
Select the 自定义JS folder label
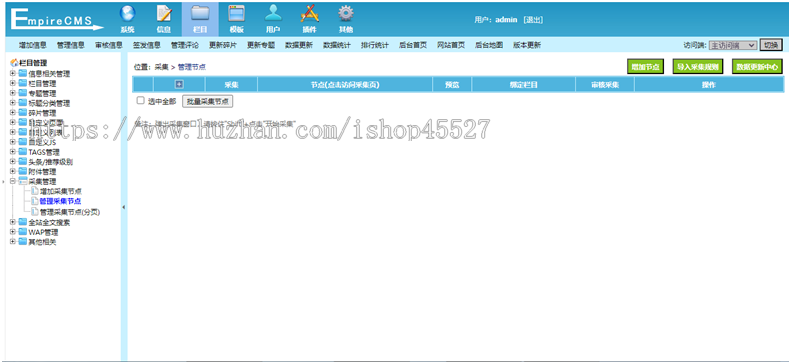pos(42,142)
